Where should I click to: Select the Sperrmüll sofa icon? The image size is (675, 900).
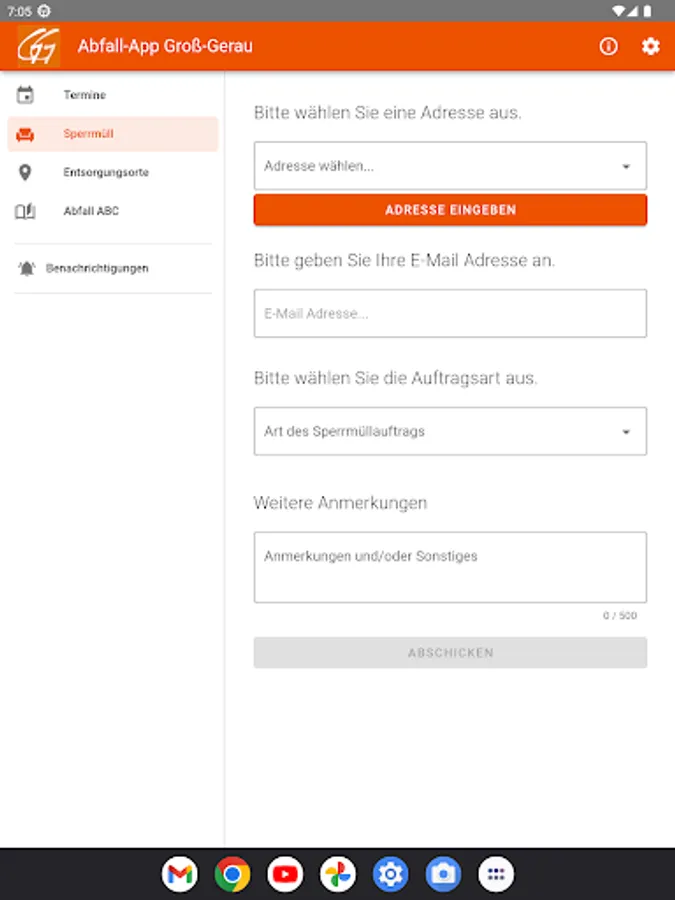(x=25, y=134)
